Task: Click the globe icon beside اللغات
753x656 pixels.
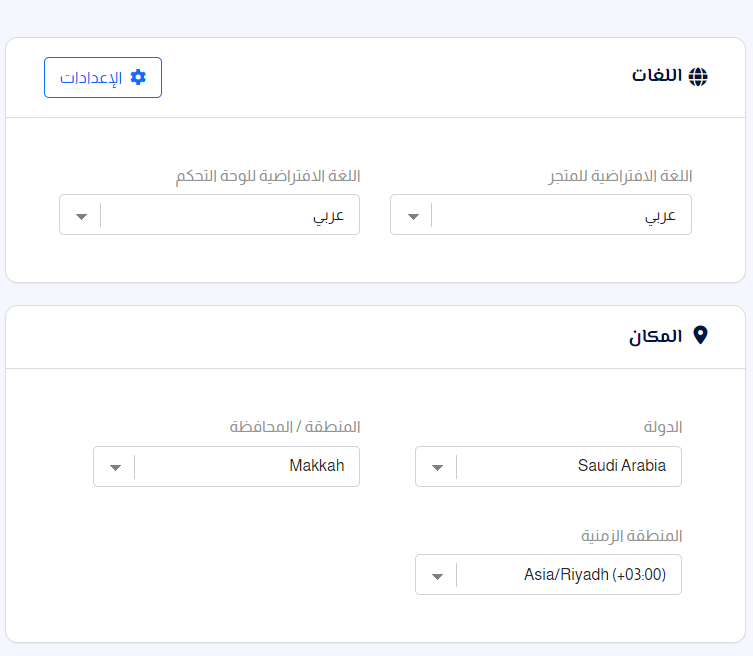Action: [698, 77]
